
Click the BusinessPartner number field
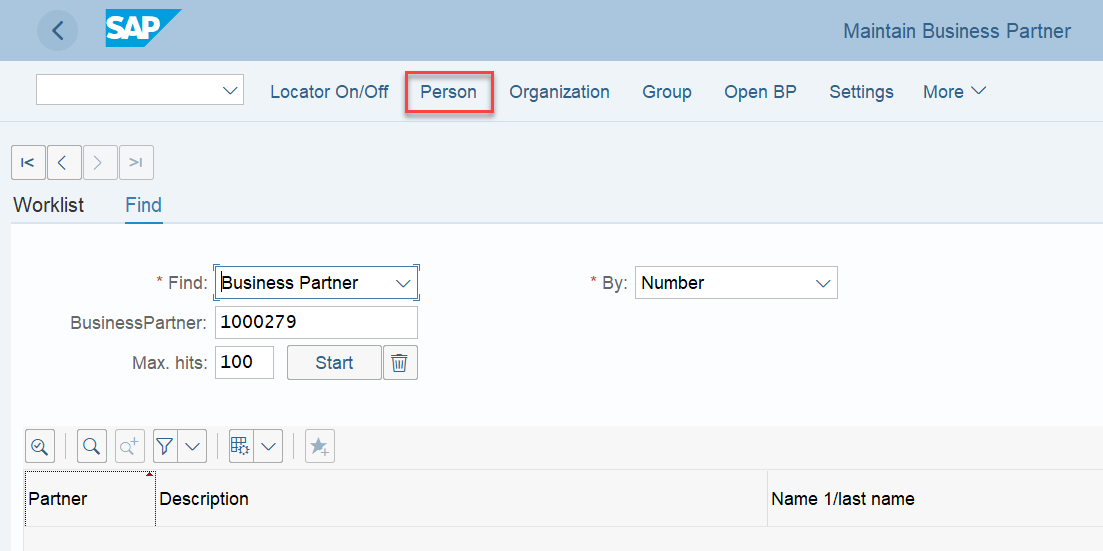316,322
